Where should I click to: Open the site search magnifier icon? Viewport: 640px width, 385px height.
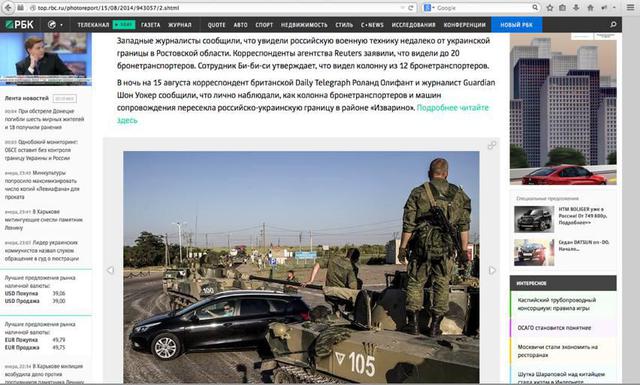pos(613,24)
